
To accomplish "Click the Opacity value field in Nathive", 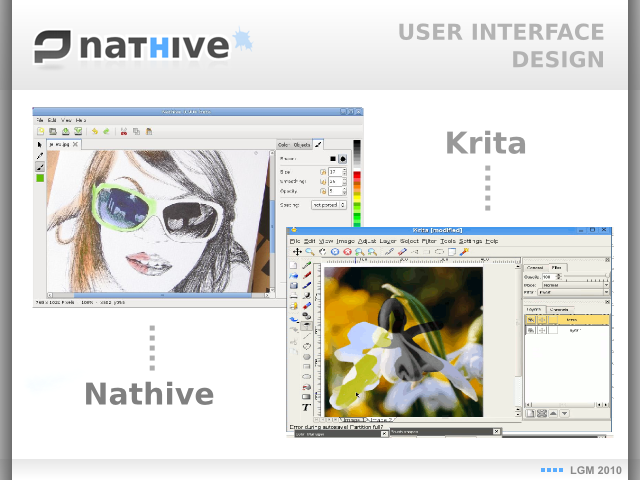I will pos(336,191).
